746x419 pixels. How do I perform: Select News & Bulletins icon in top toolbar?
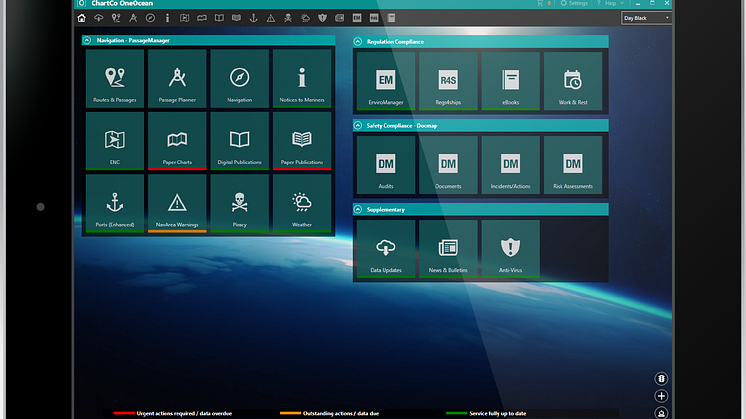click(x=339, y=18)
